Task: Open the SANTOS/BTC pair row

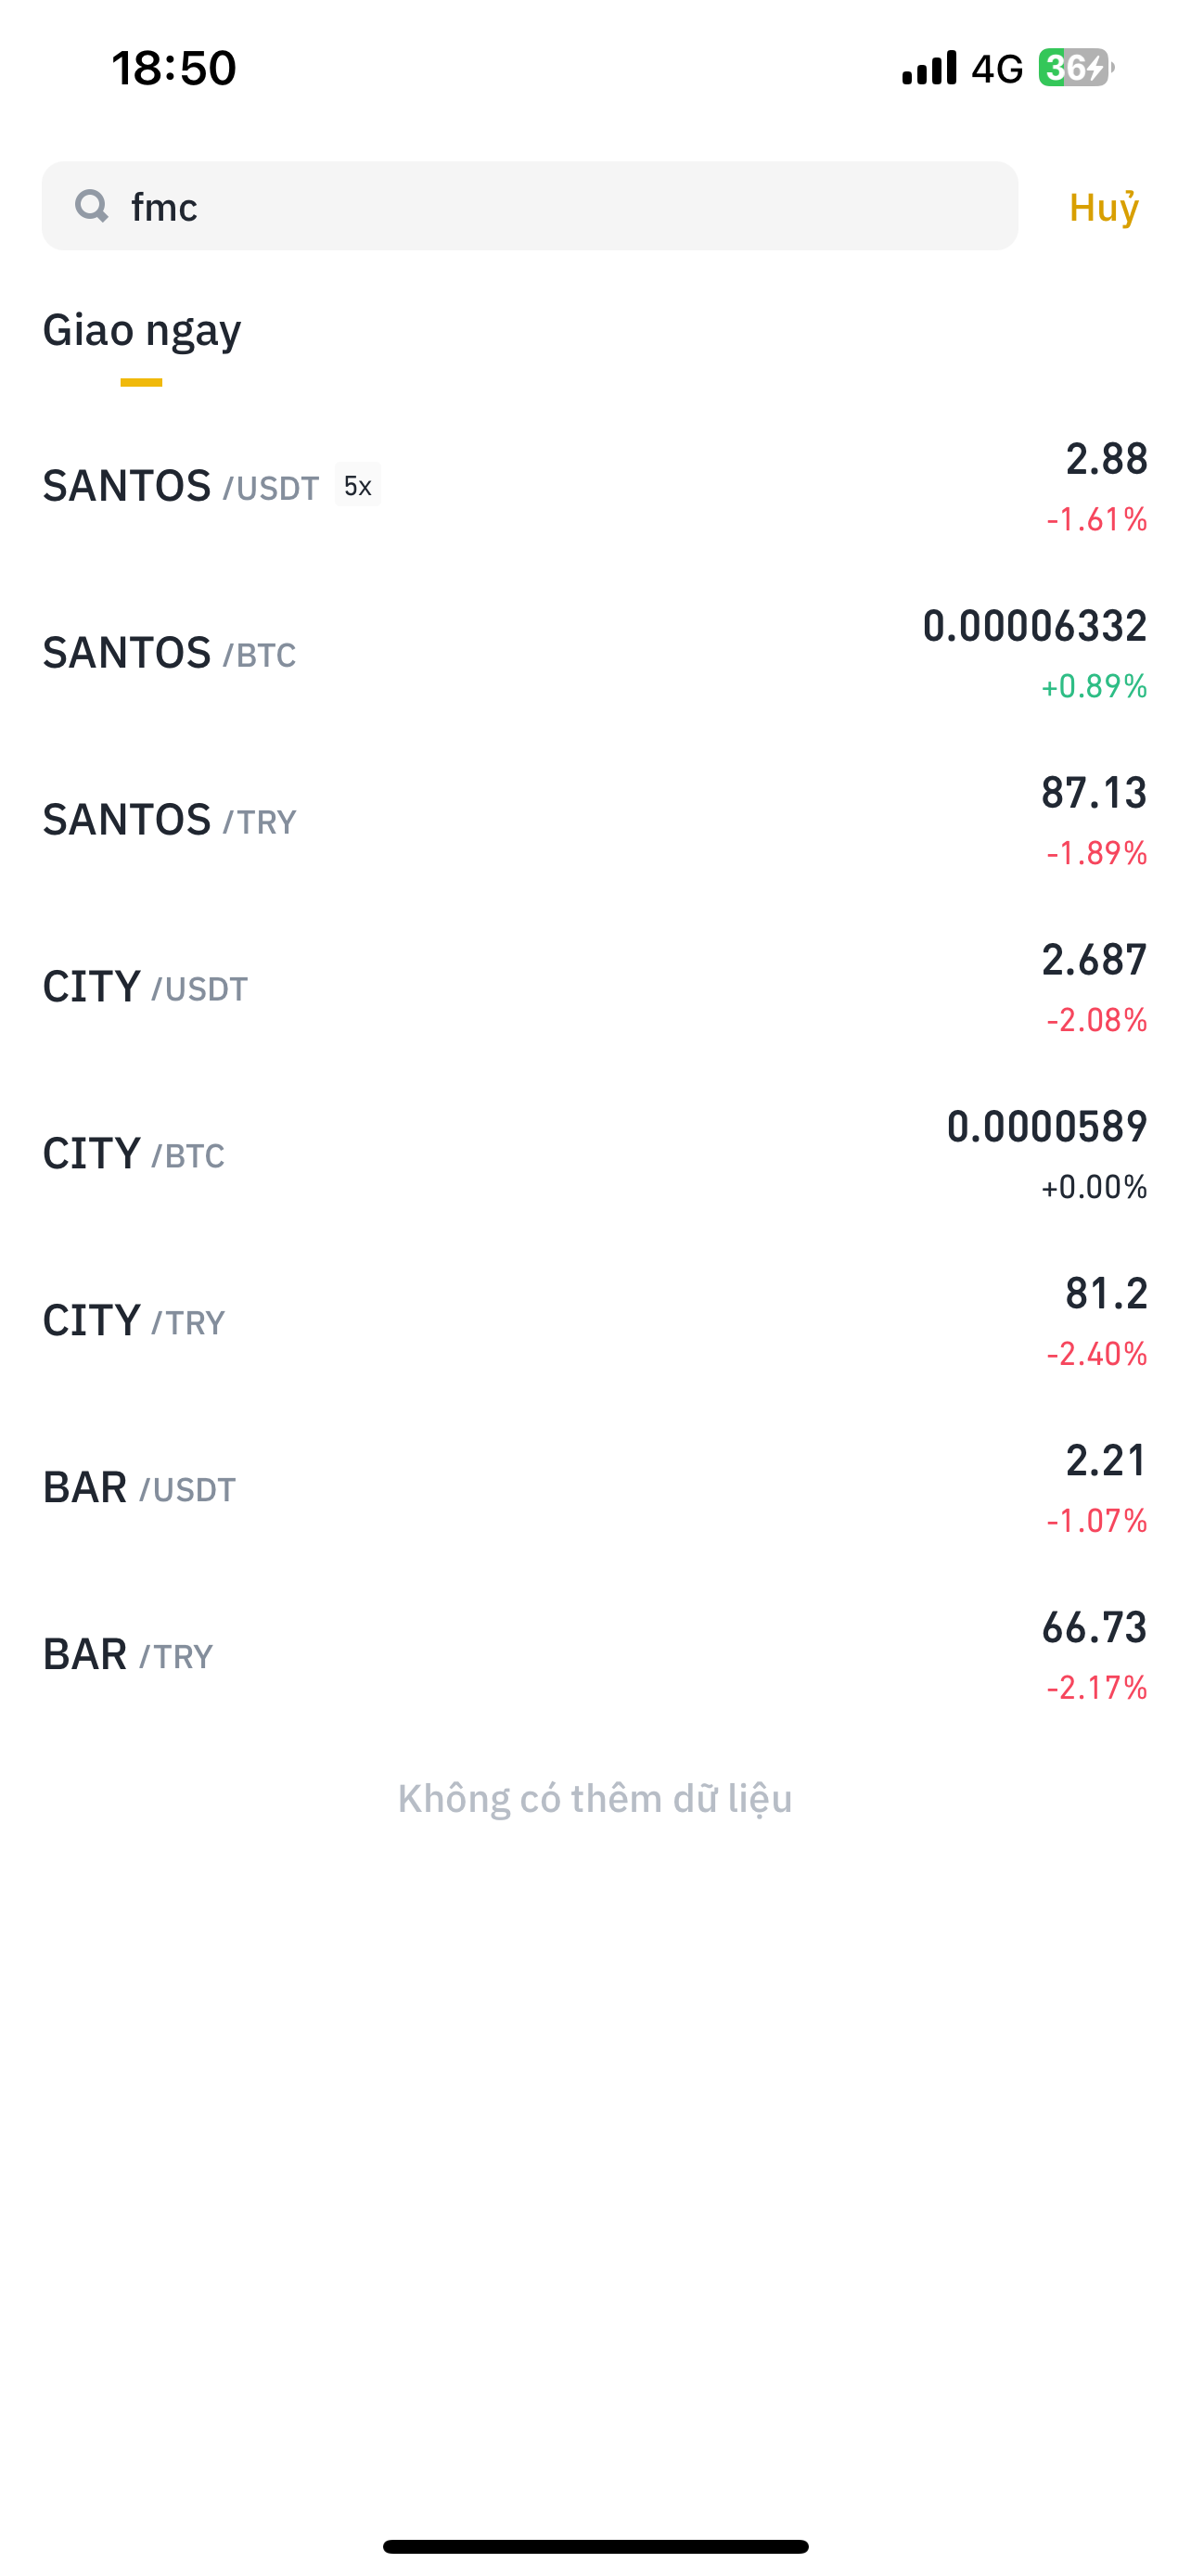Action: coord(595,654)
